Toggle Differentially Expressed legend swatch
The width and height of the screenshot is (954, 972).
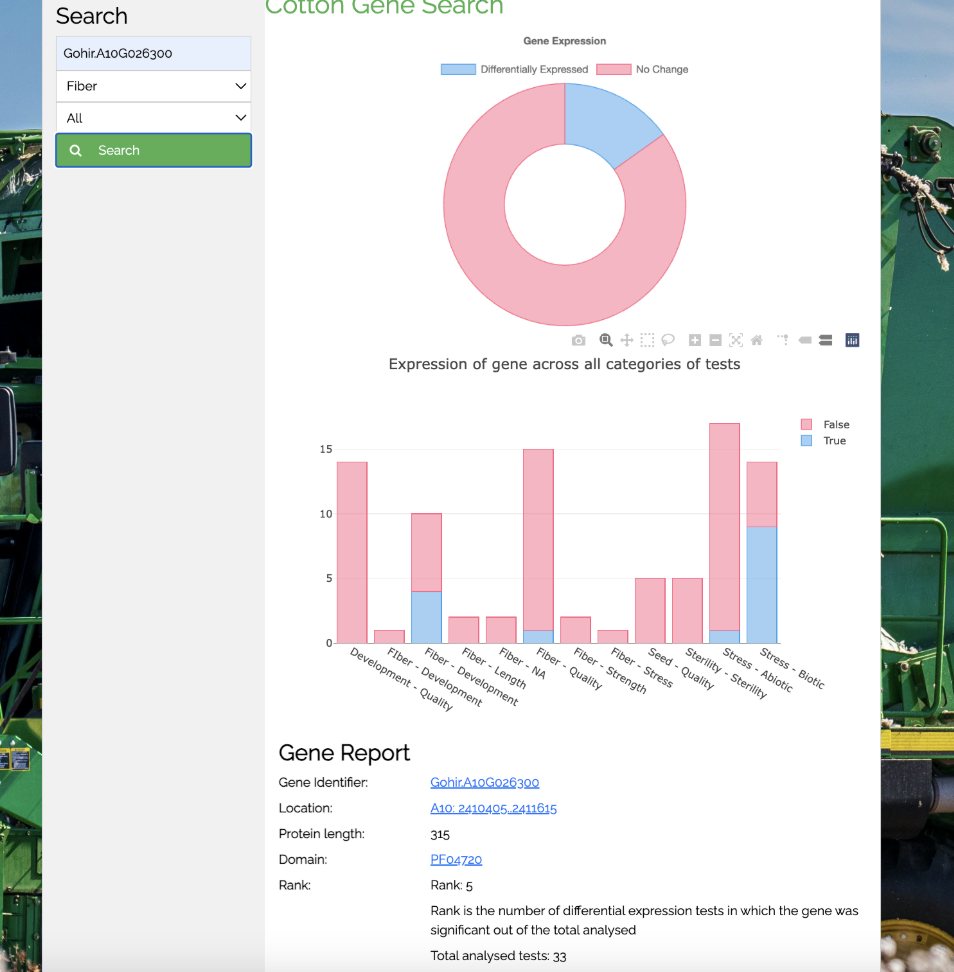pyautogui.click(x=458, y=69)
